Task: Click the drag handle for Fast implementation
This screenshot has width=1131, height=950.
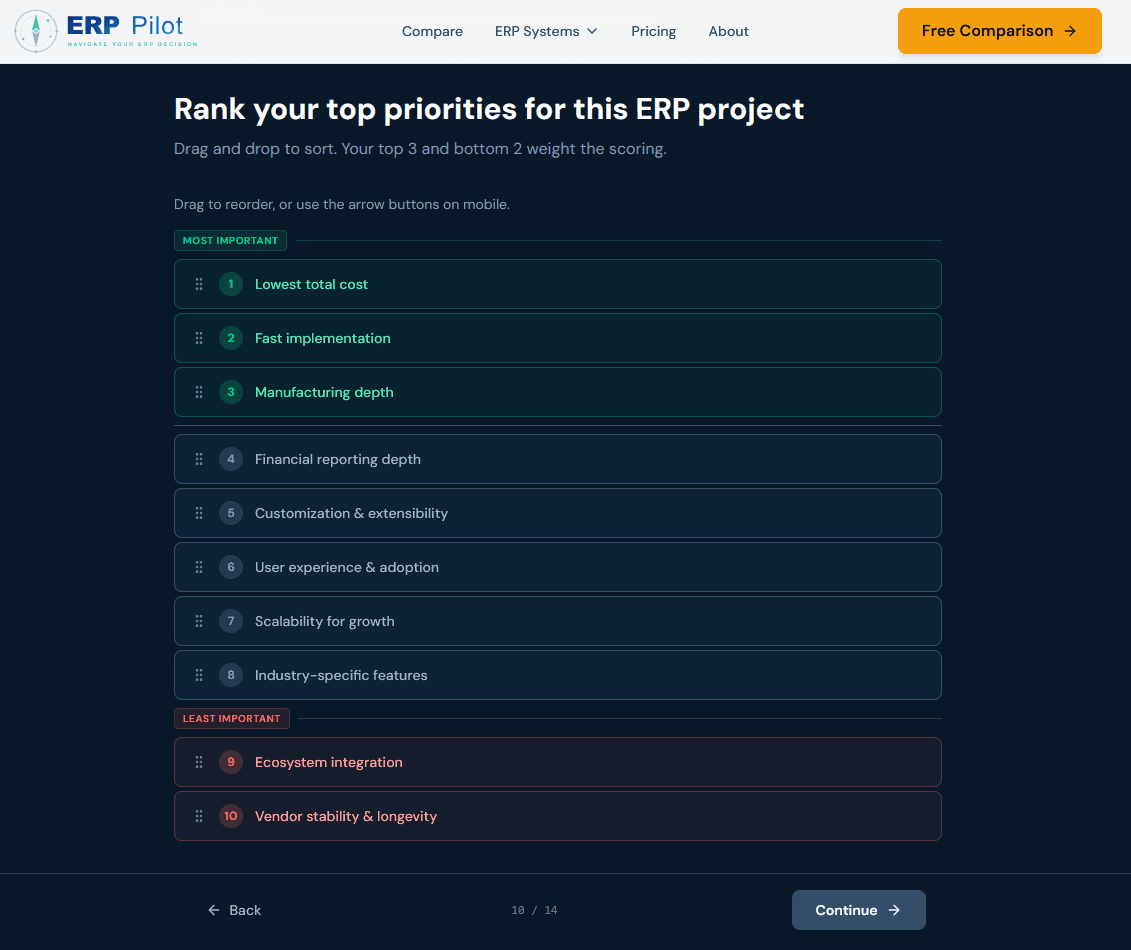Action: (199, 338)
